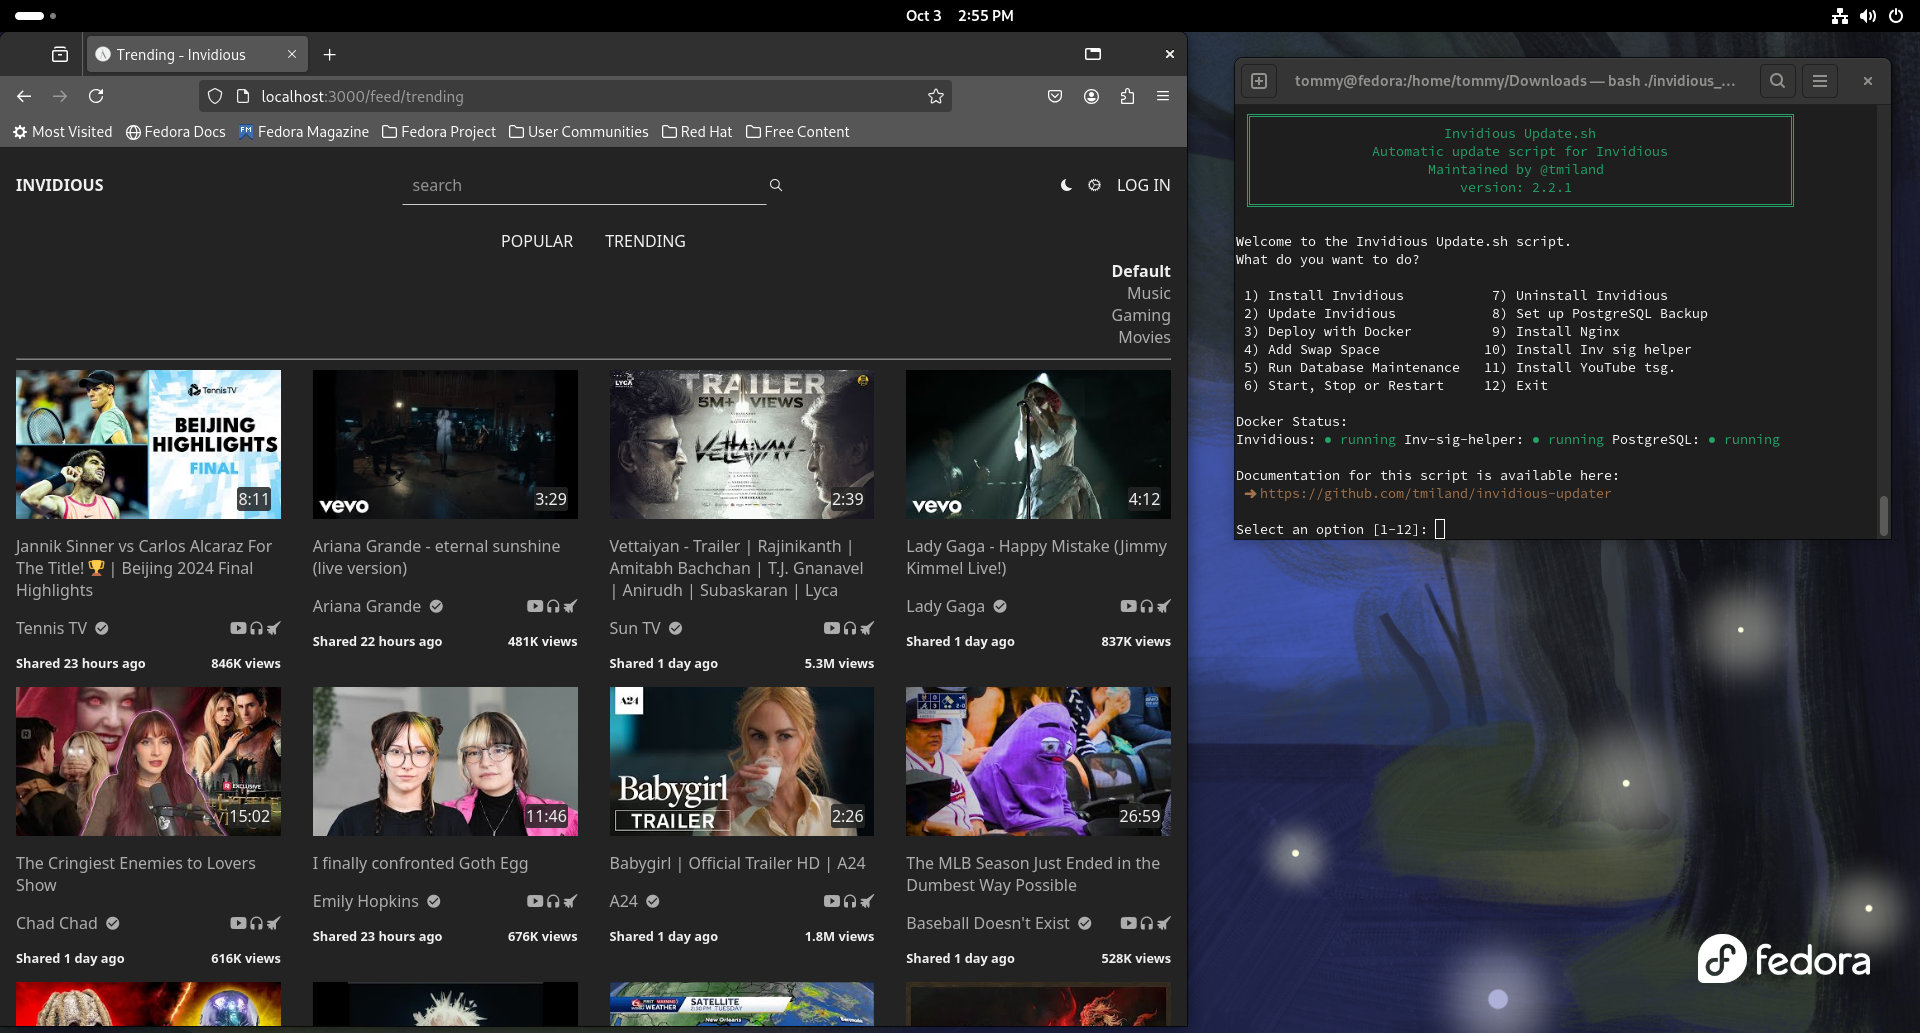Open Firefox extensions puzzle icon
The image size is (1920, 1033).
1127,96
